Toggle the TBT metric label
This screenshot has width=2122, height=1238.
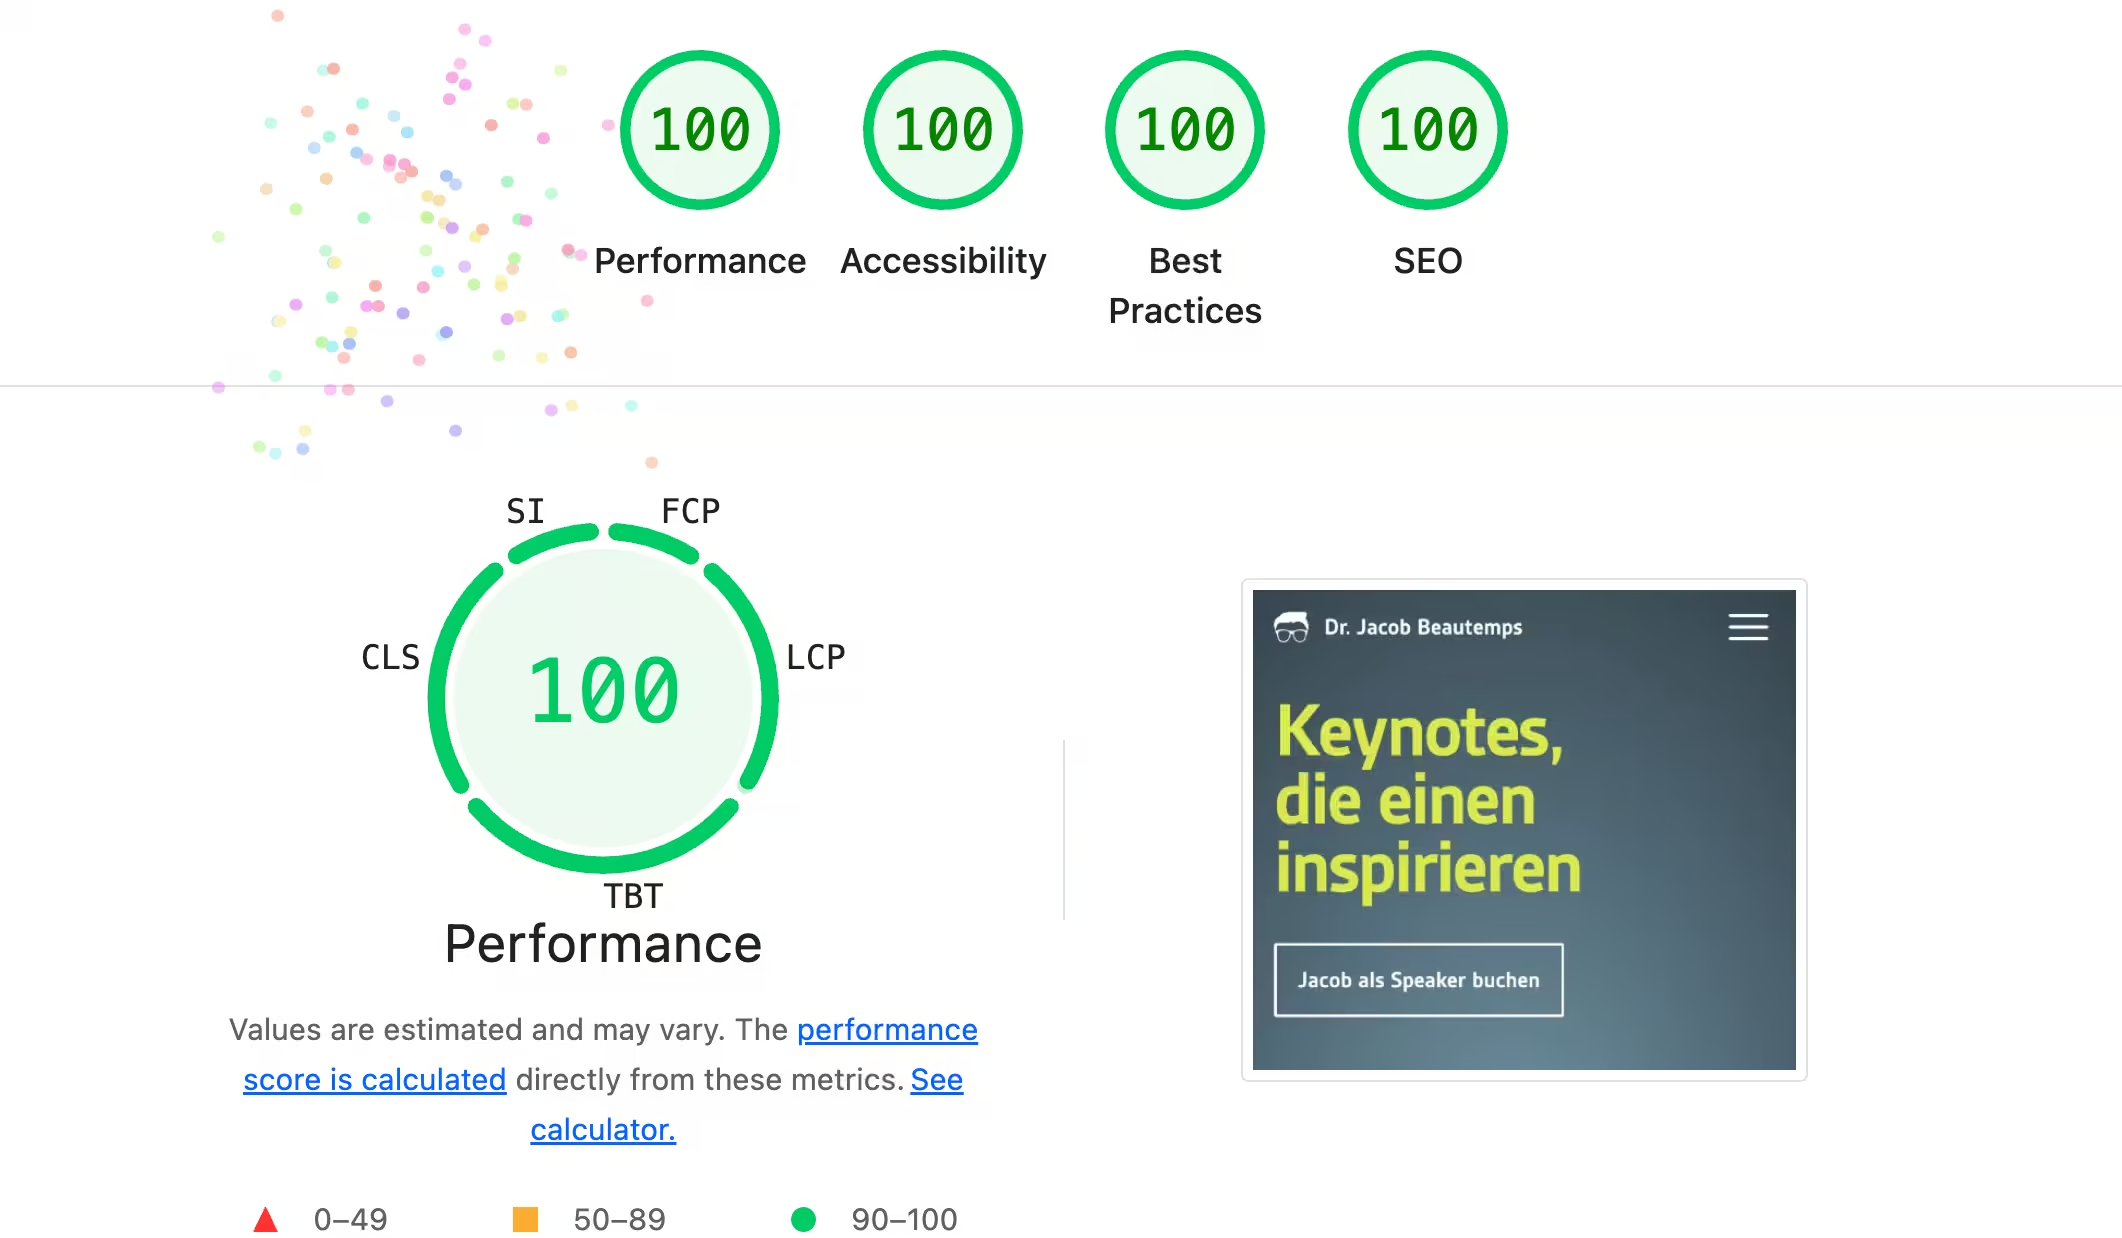tap(635, 897)
